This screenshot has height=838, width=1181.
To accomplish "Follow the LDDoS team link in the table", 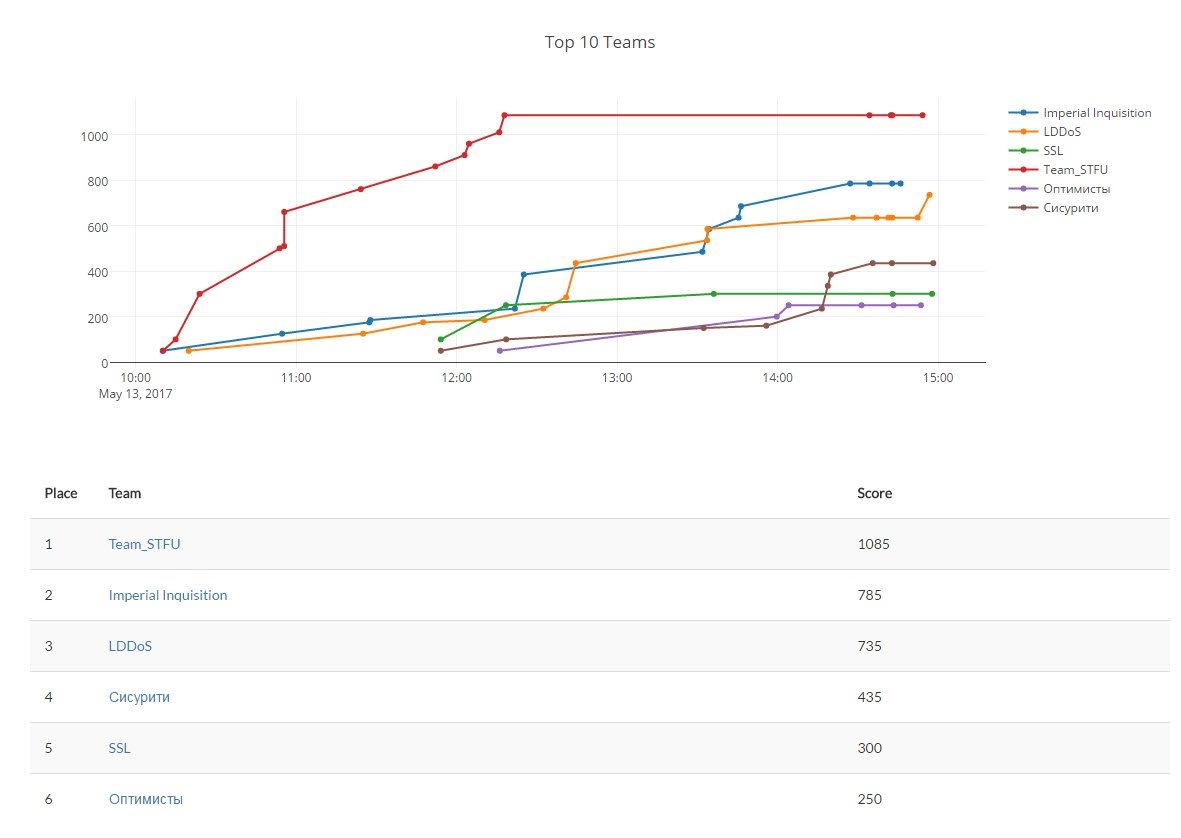I will point(130,646).
